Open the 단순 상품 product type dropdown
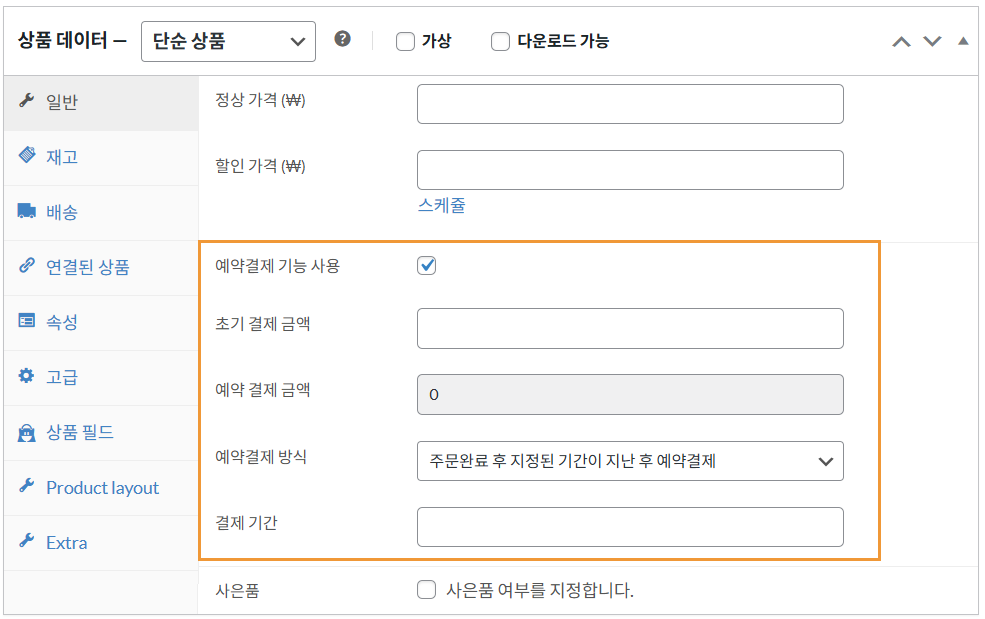This screenshot has width=985, height=619. 228,41
